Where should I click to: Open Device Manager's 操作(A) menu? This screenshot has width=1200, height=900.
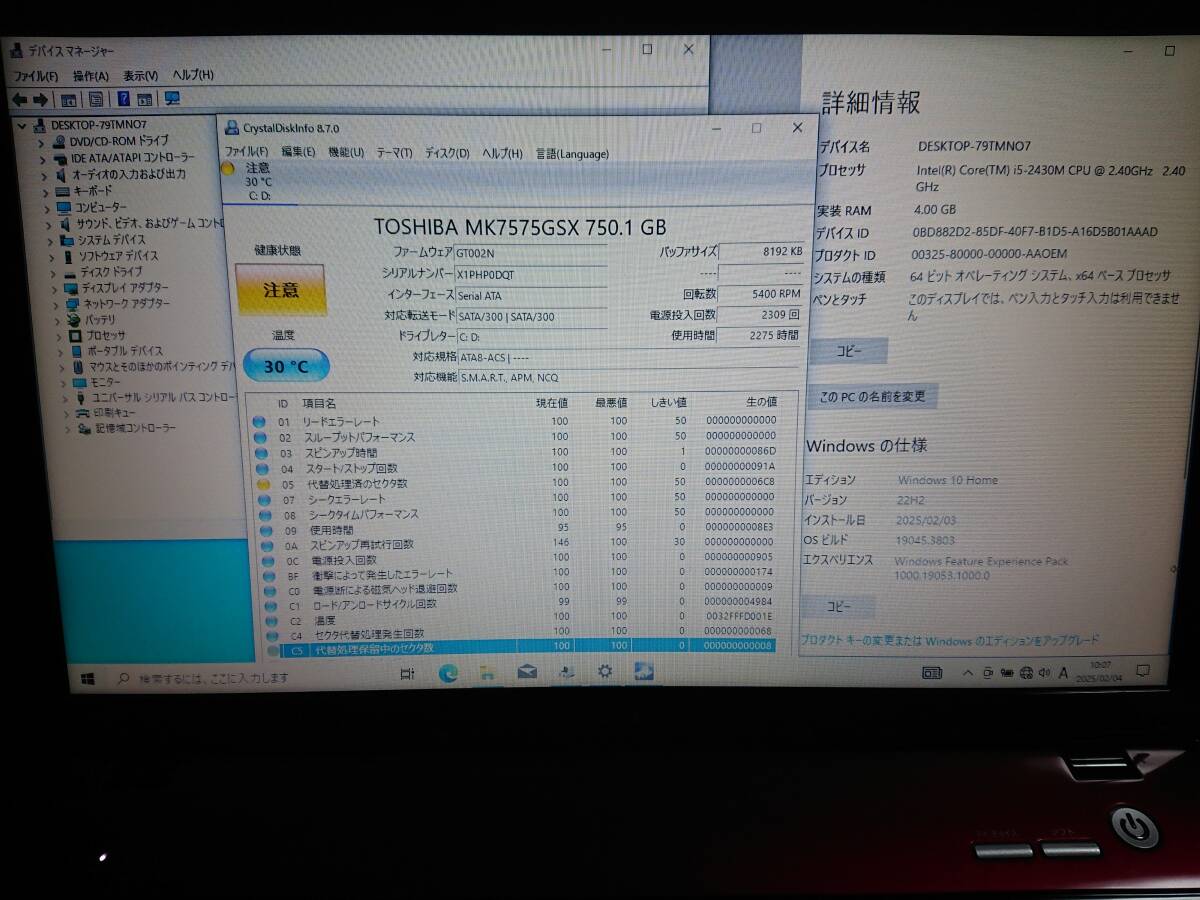(90, 76)
